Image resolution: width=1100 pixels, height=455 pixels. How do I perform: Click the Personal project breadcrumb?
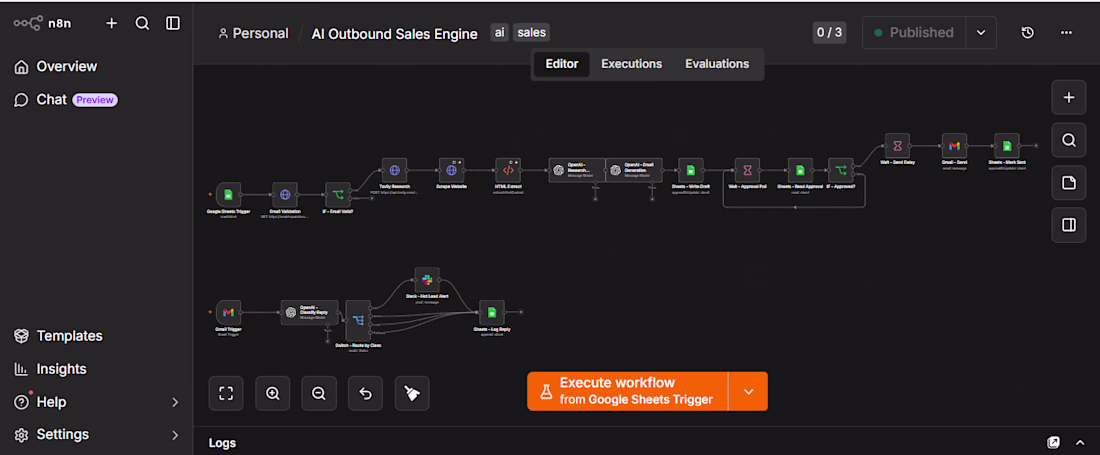click(x=253, y=33)
